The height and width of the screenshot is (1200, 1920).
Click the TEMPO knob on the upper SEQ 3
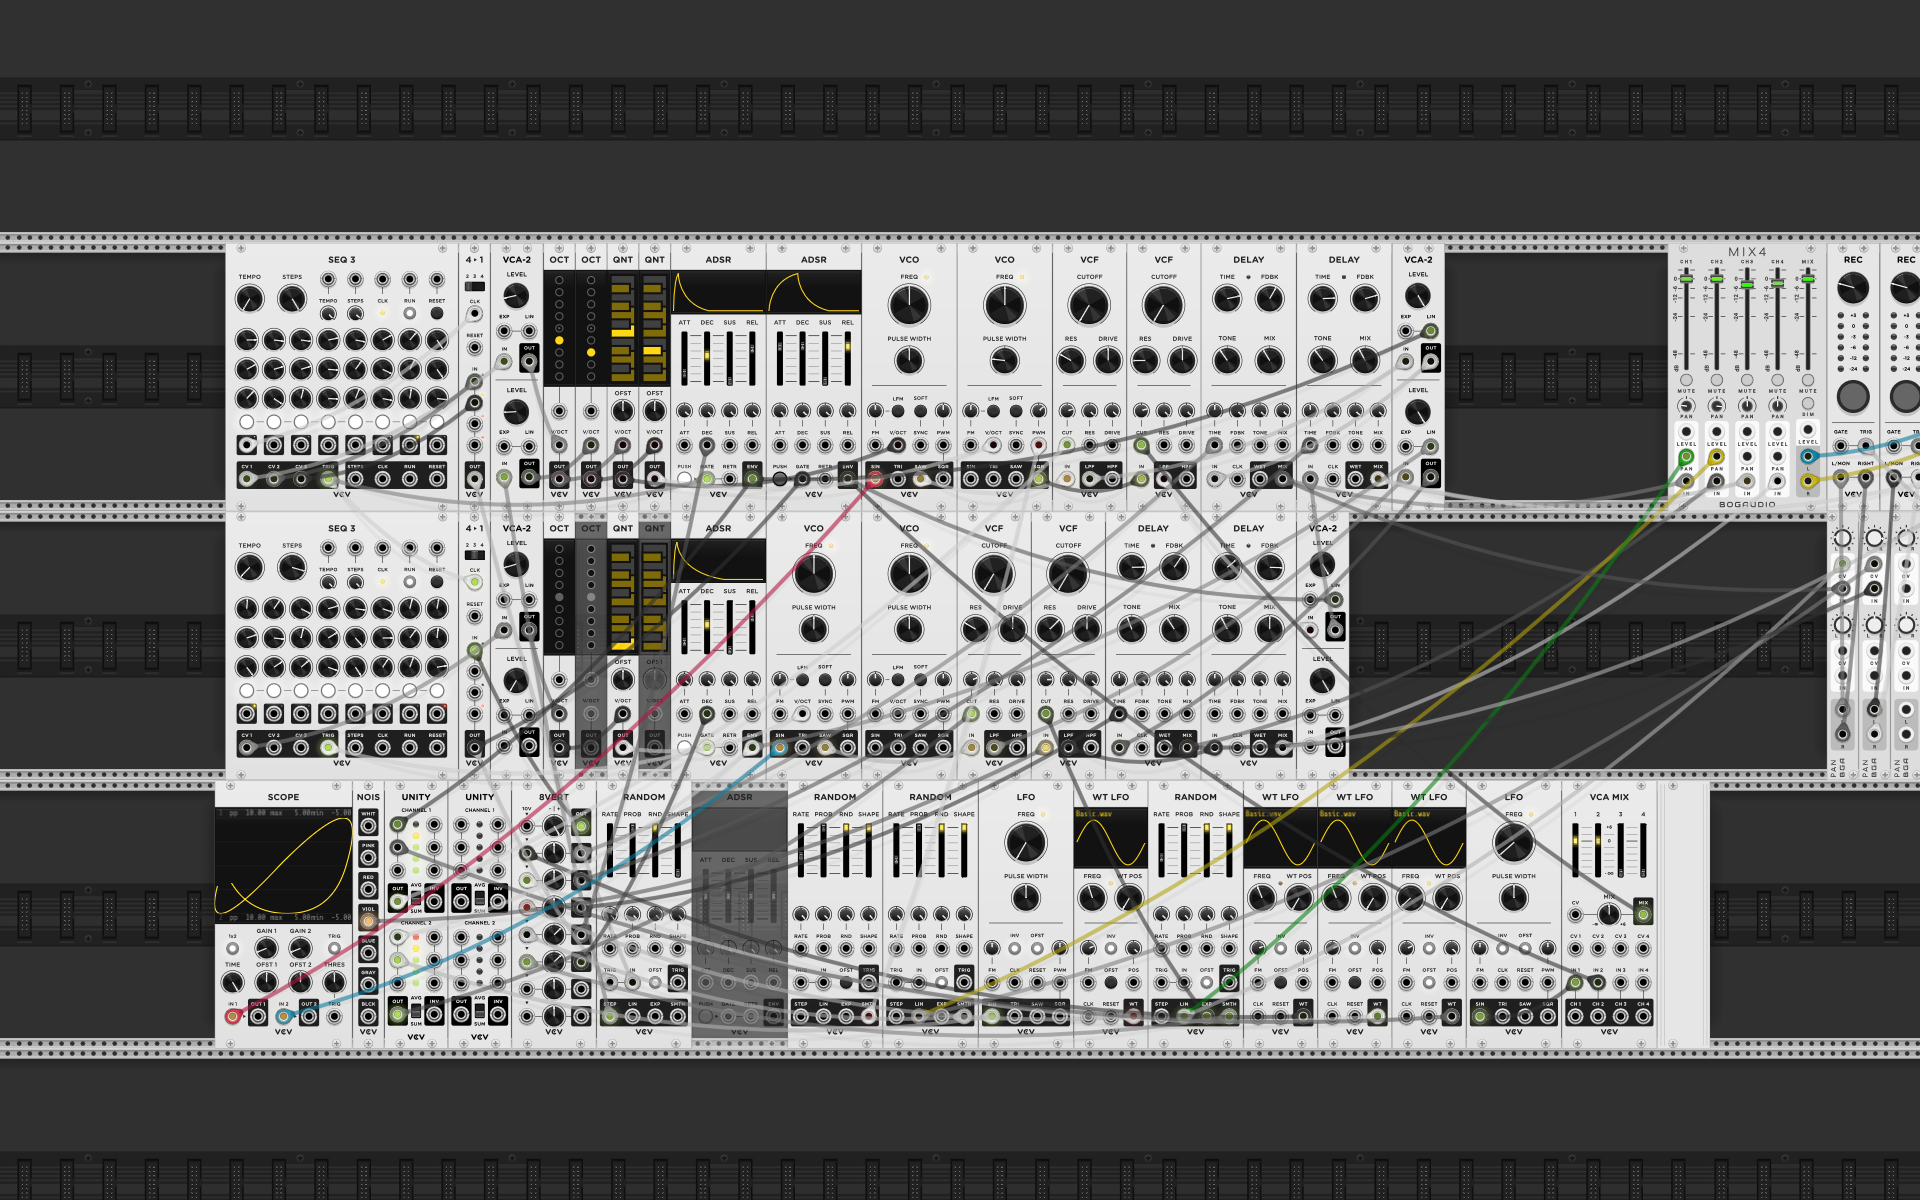coord(249,298)
